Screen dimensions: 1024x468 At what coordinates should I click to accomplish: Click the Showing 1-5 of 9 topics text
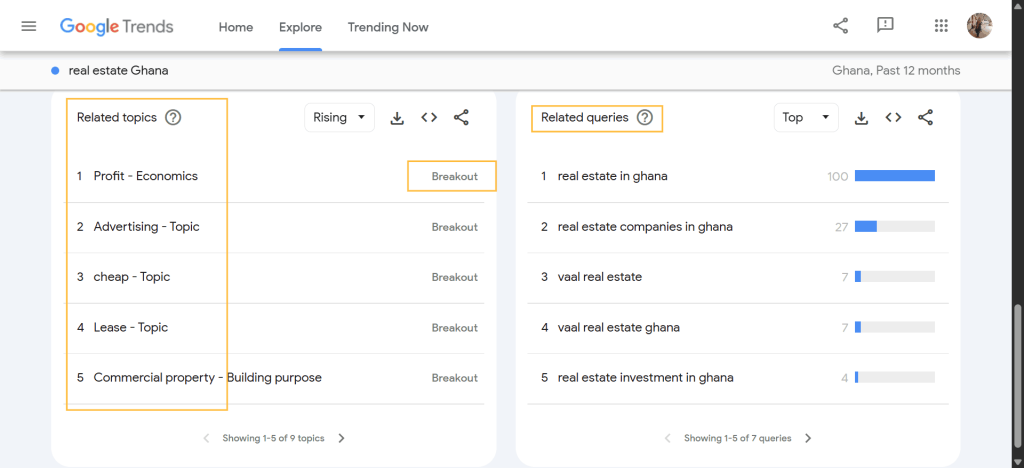(x=274, y=439)
